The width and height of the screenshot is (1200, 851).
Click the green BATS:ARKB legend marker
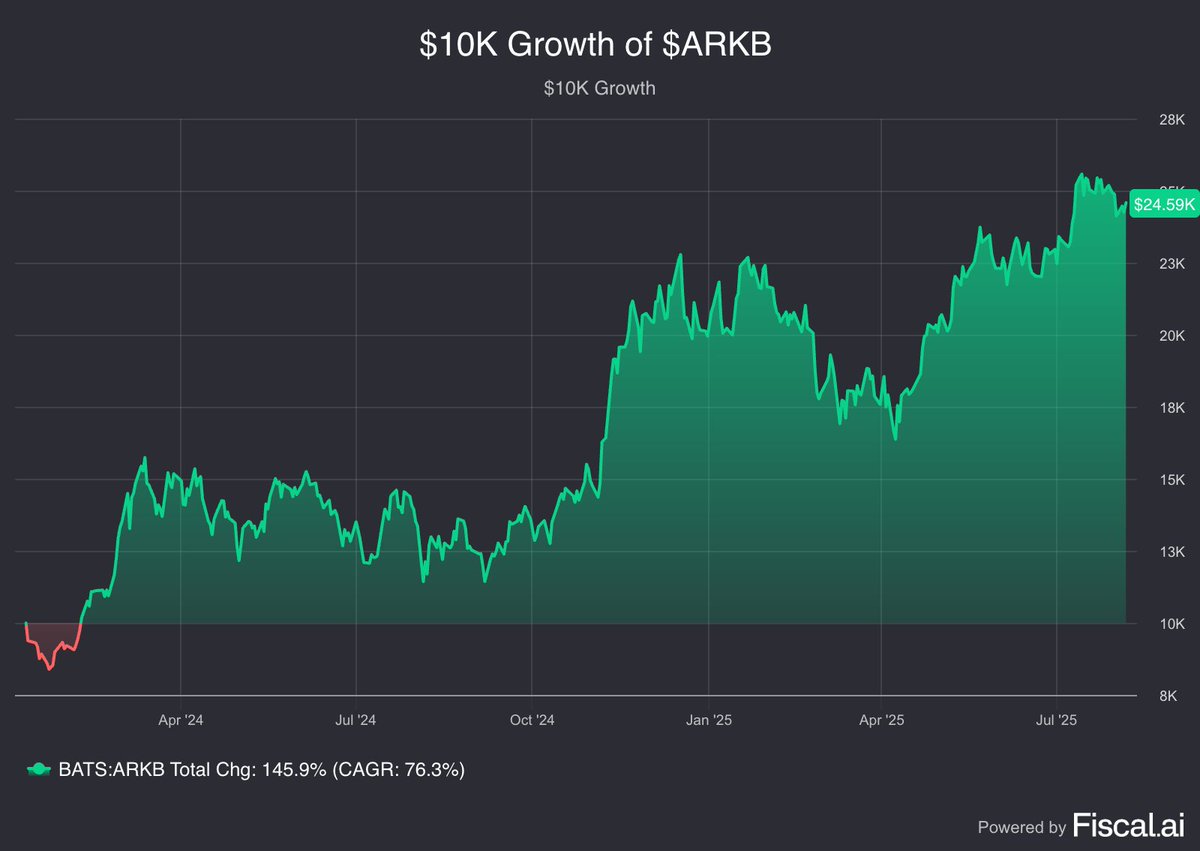click(x=38, y=769)
